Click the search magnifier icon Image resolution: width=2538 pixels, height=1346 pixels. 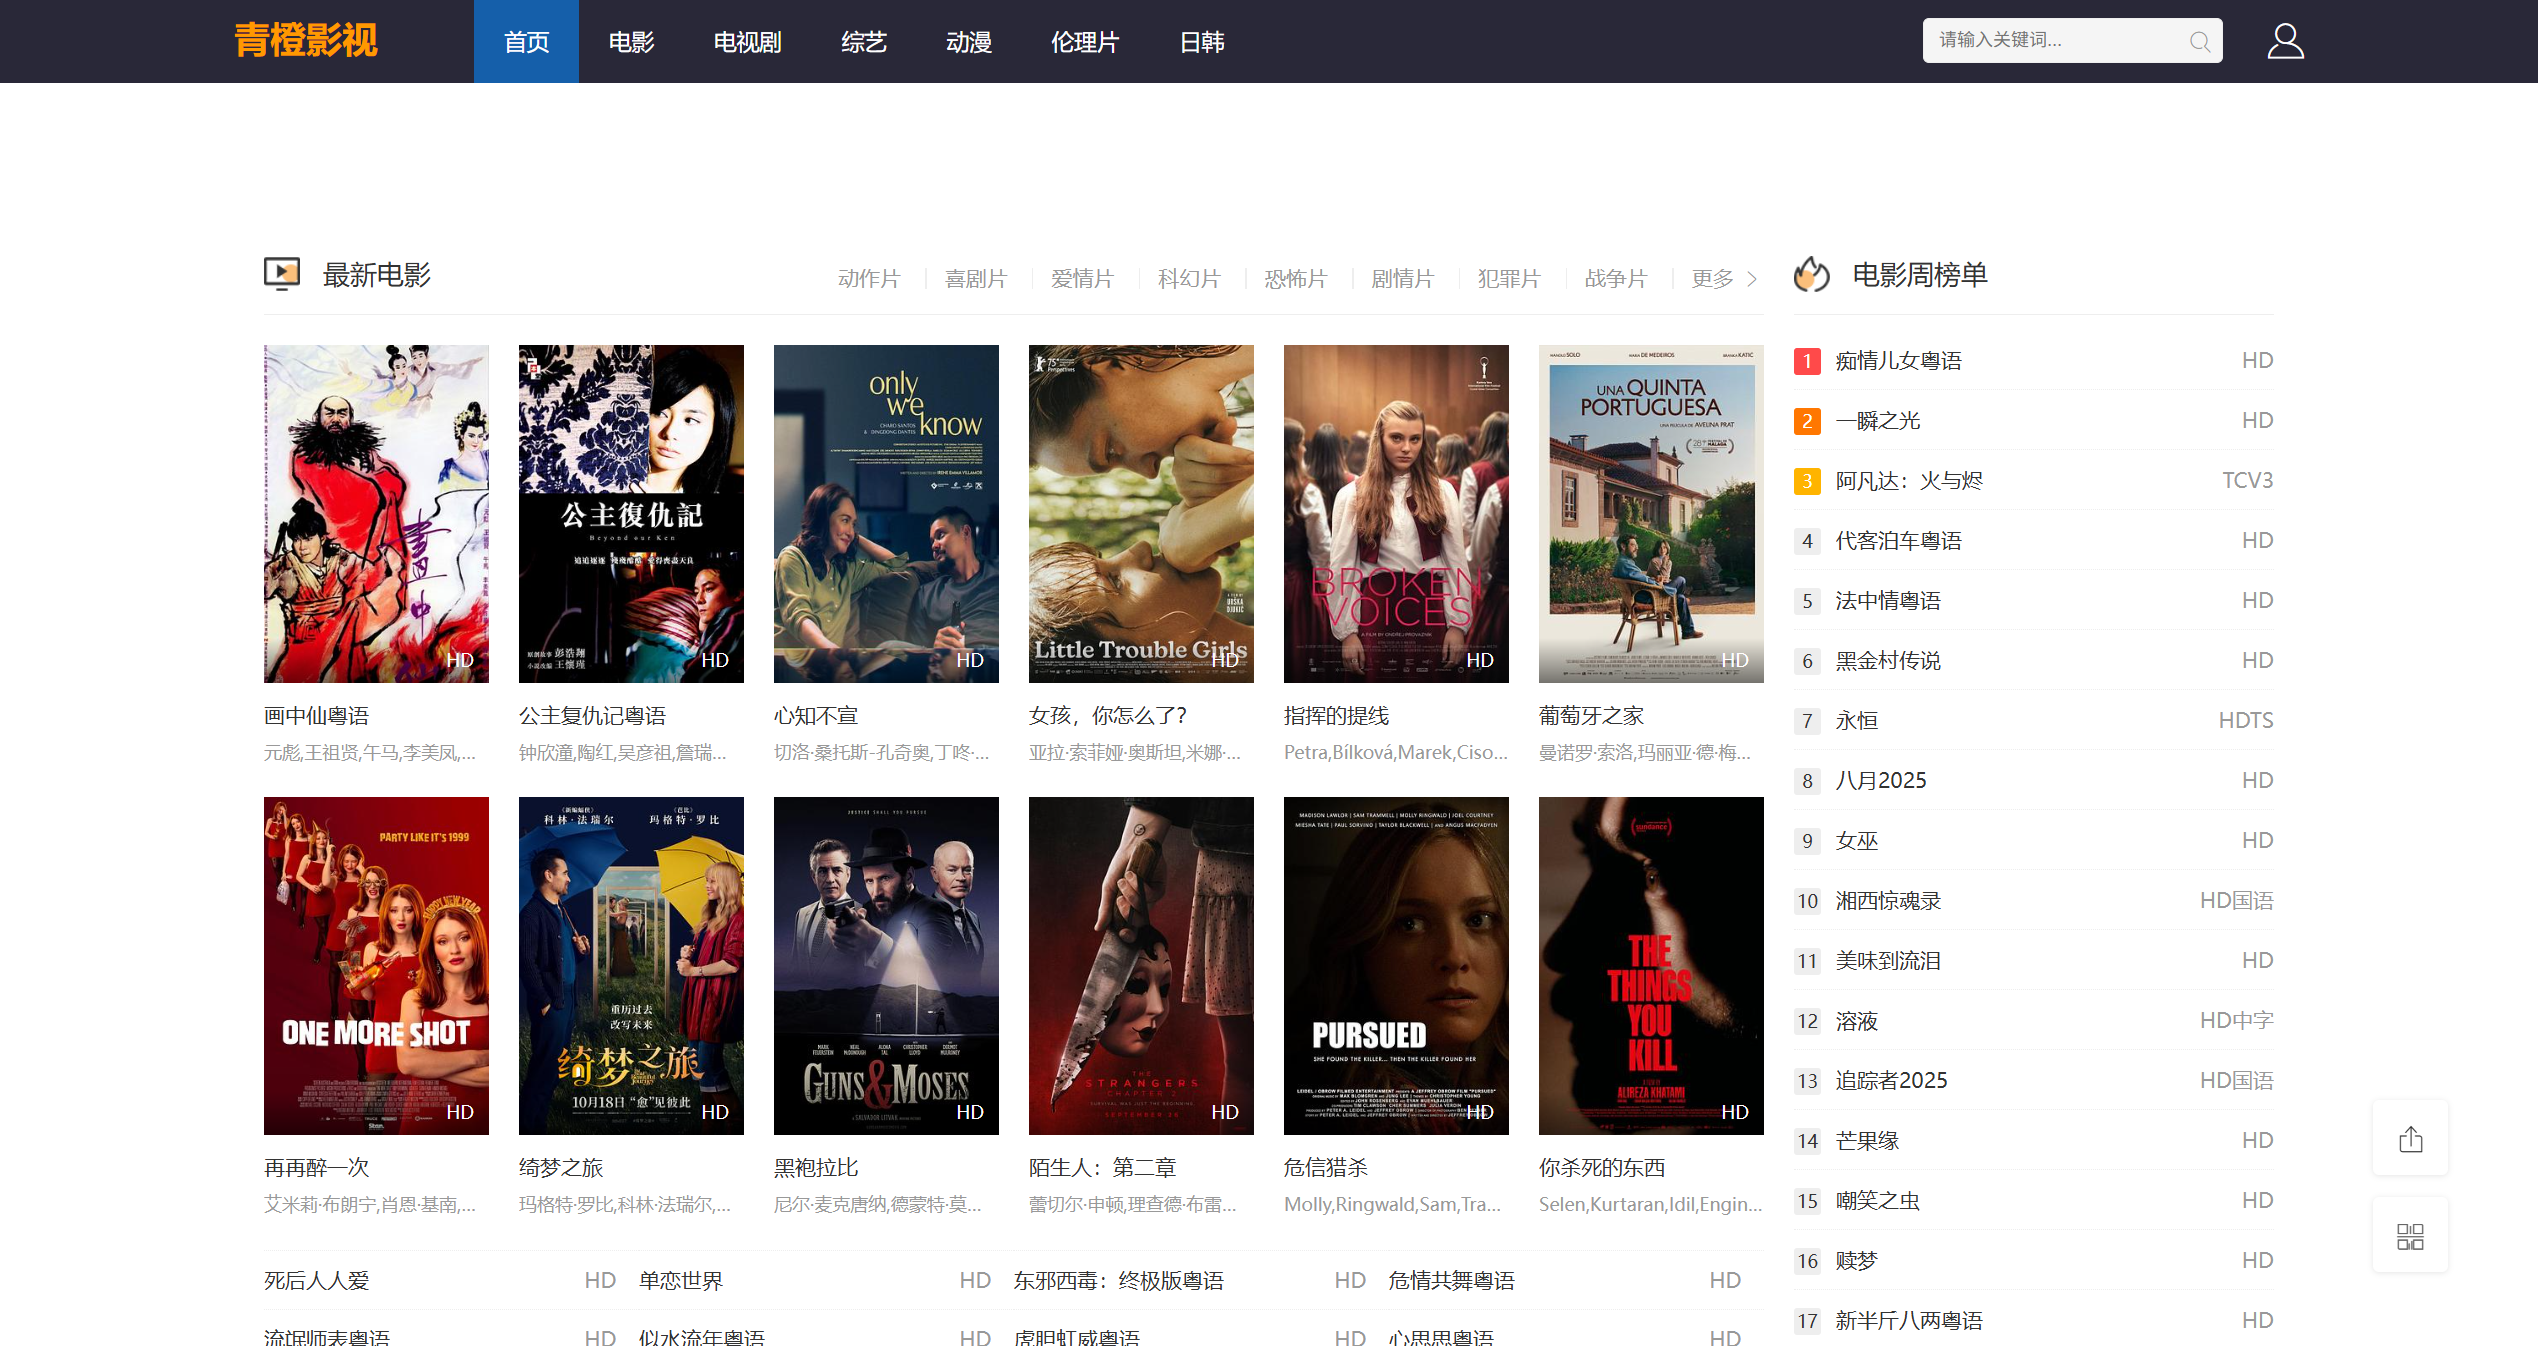(x=2199, y=41)
